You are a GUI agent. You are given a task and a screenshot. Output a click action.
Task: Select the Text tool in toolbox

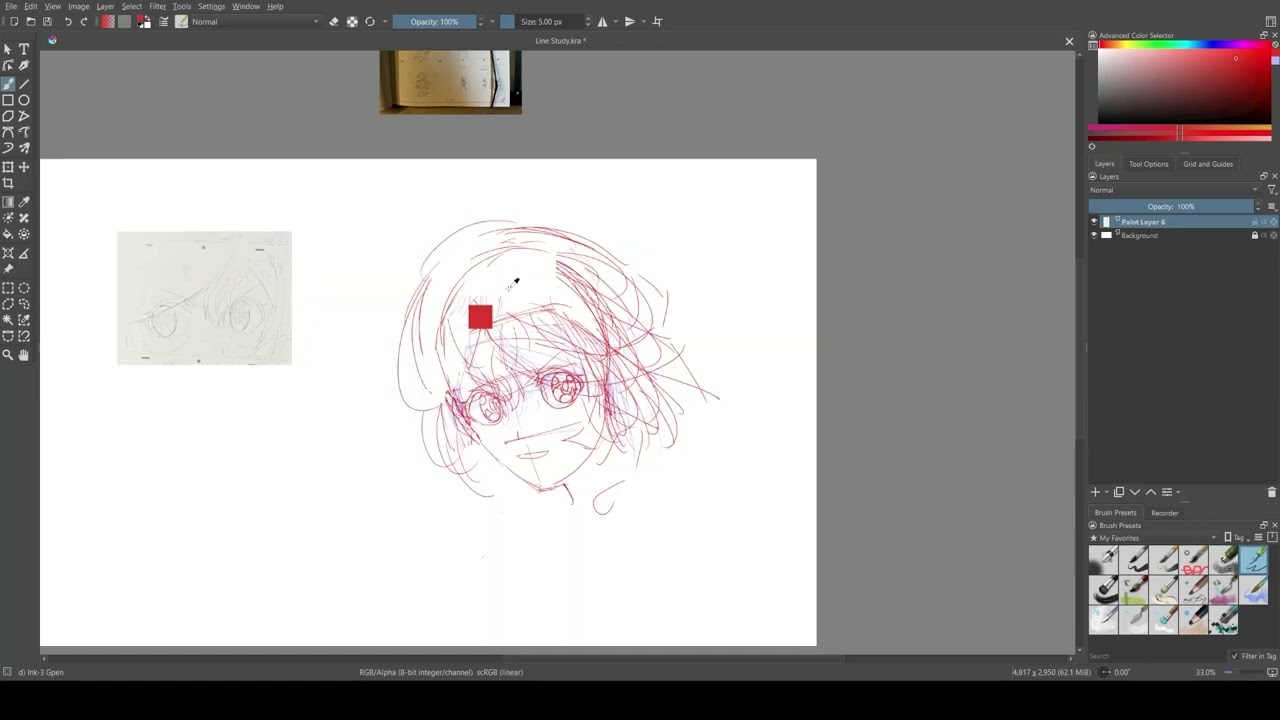[x=24, y=49]
